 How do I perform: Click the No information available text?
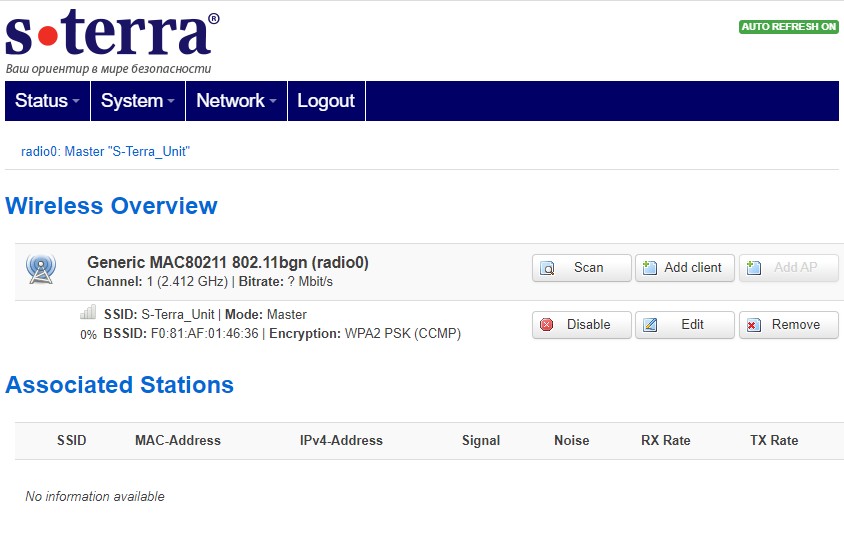click(x=95, y=496)
